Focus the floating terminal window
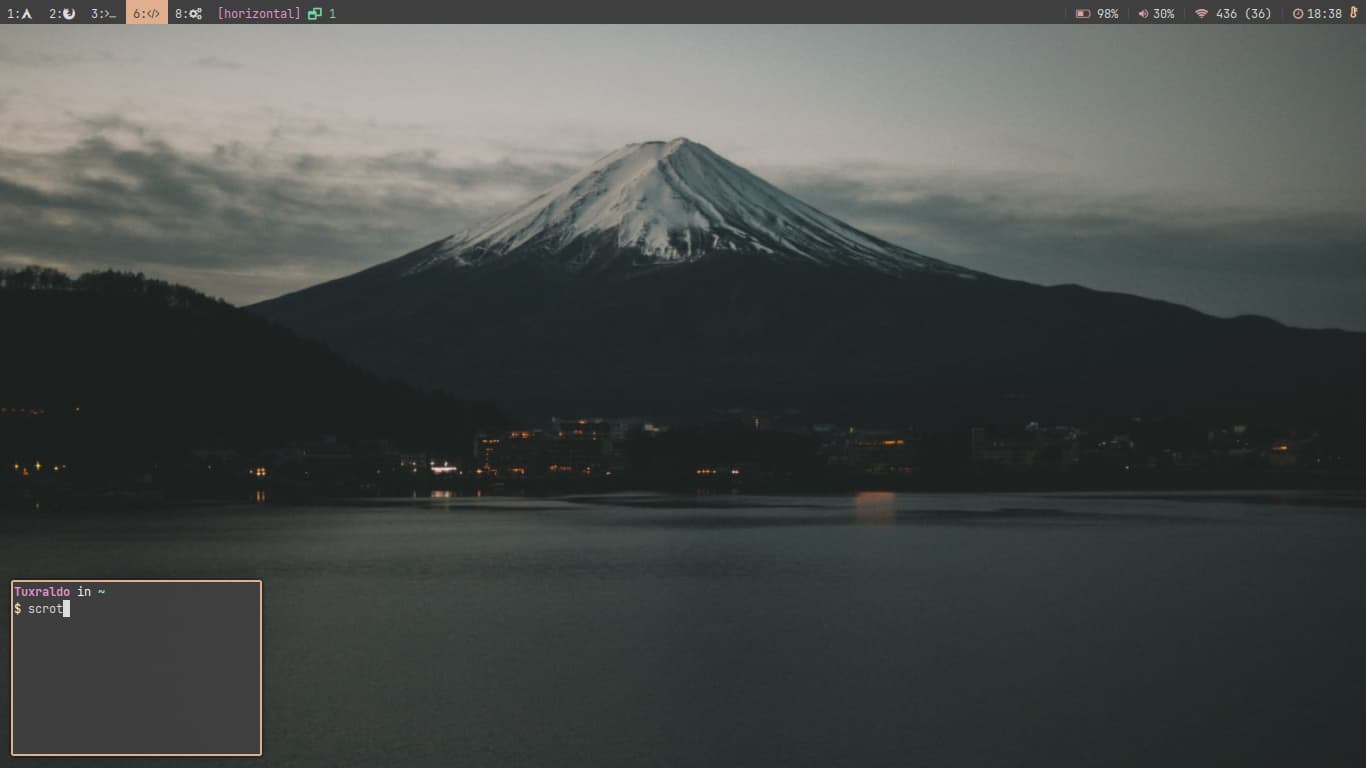Screen dimensions: 1366x768 136,668
